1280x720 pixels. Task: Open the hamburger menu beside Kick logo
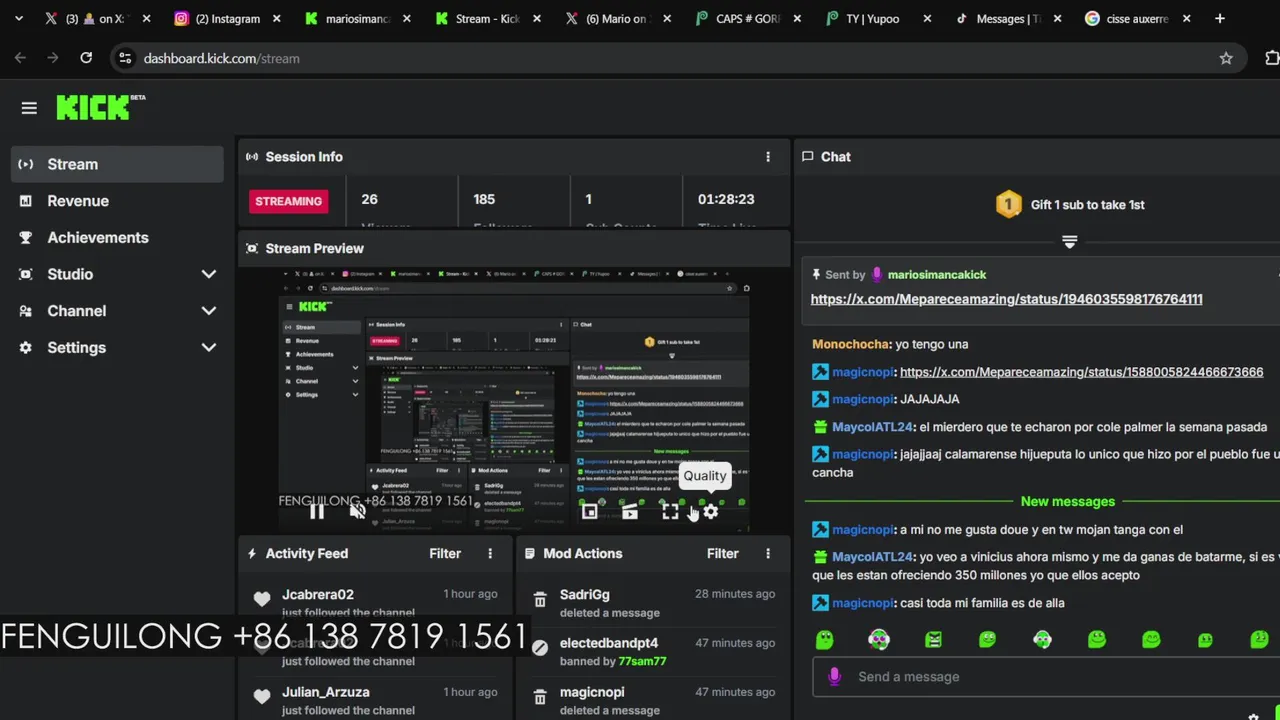pyautogui.click(x=29, y=108)
